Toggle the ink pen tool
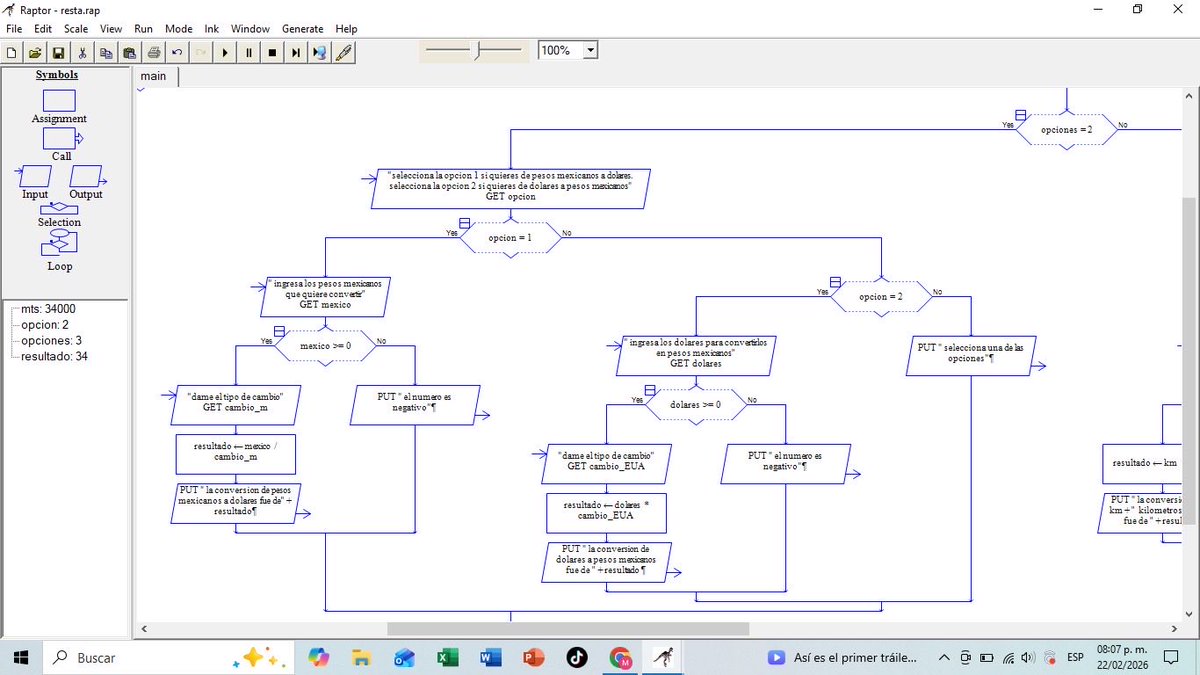Screen dimensions: 1200x675 (x=343, y=52)
